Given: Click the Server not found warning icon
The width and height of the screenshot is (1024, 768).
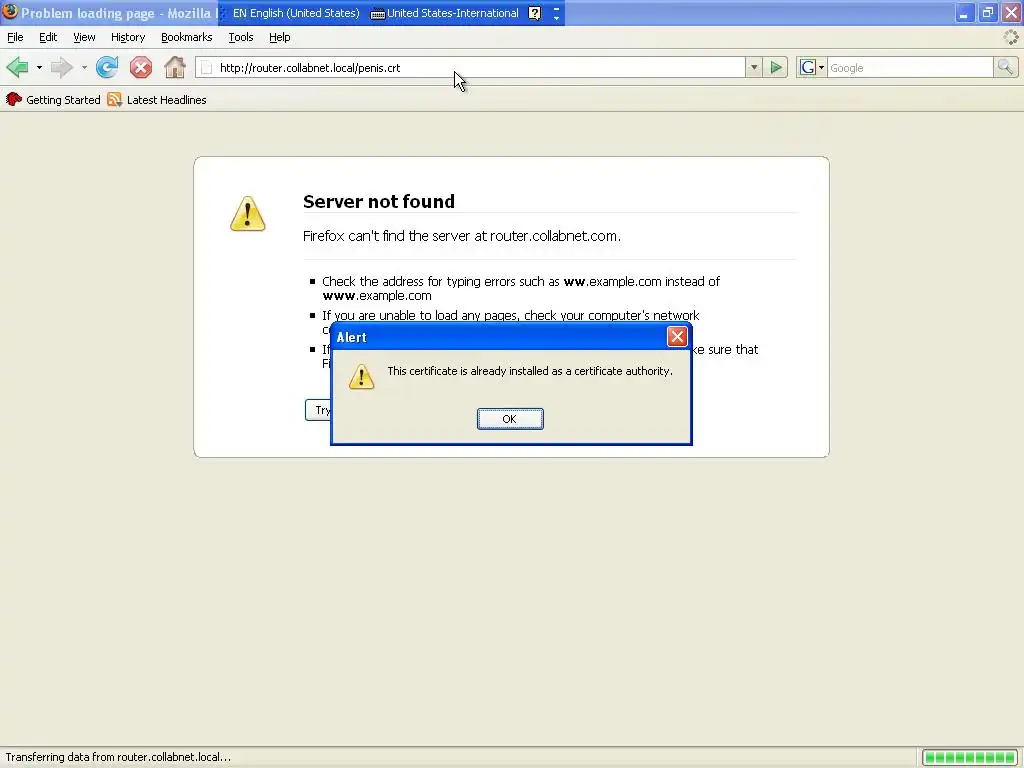Looking at the screenshot, I should (248, 214).
